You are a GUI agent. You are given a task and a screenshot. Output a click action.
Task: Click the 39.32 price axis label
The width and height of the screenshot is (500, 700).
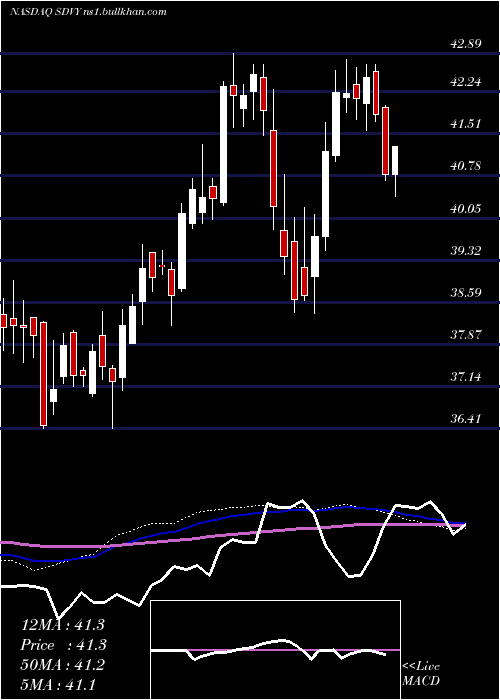point(466,250)
